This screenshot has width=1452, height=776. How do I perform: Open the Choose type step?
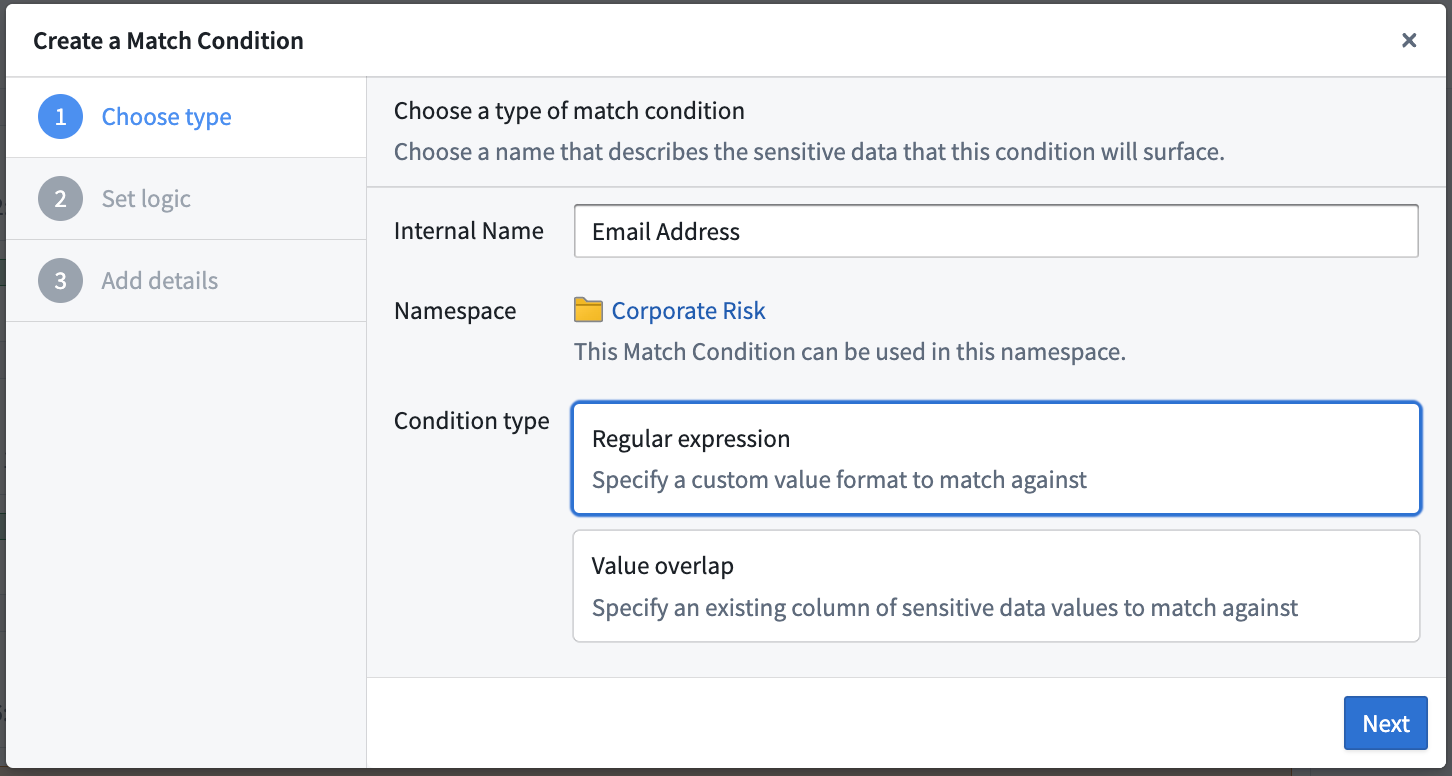pos(186,117)
